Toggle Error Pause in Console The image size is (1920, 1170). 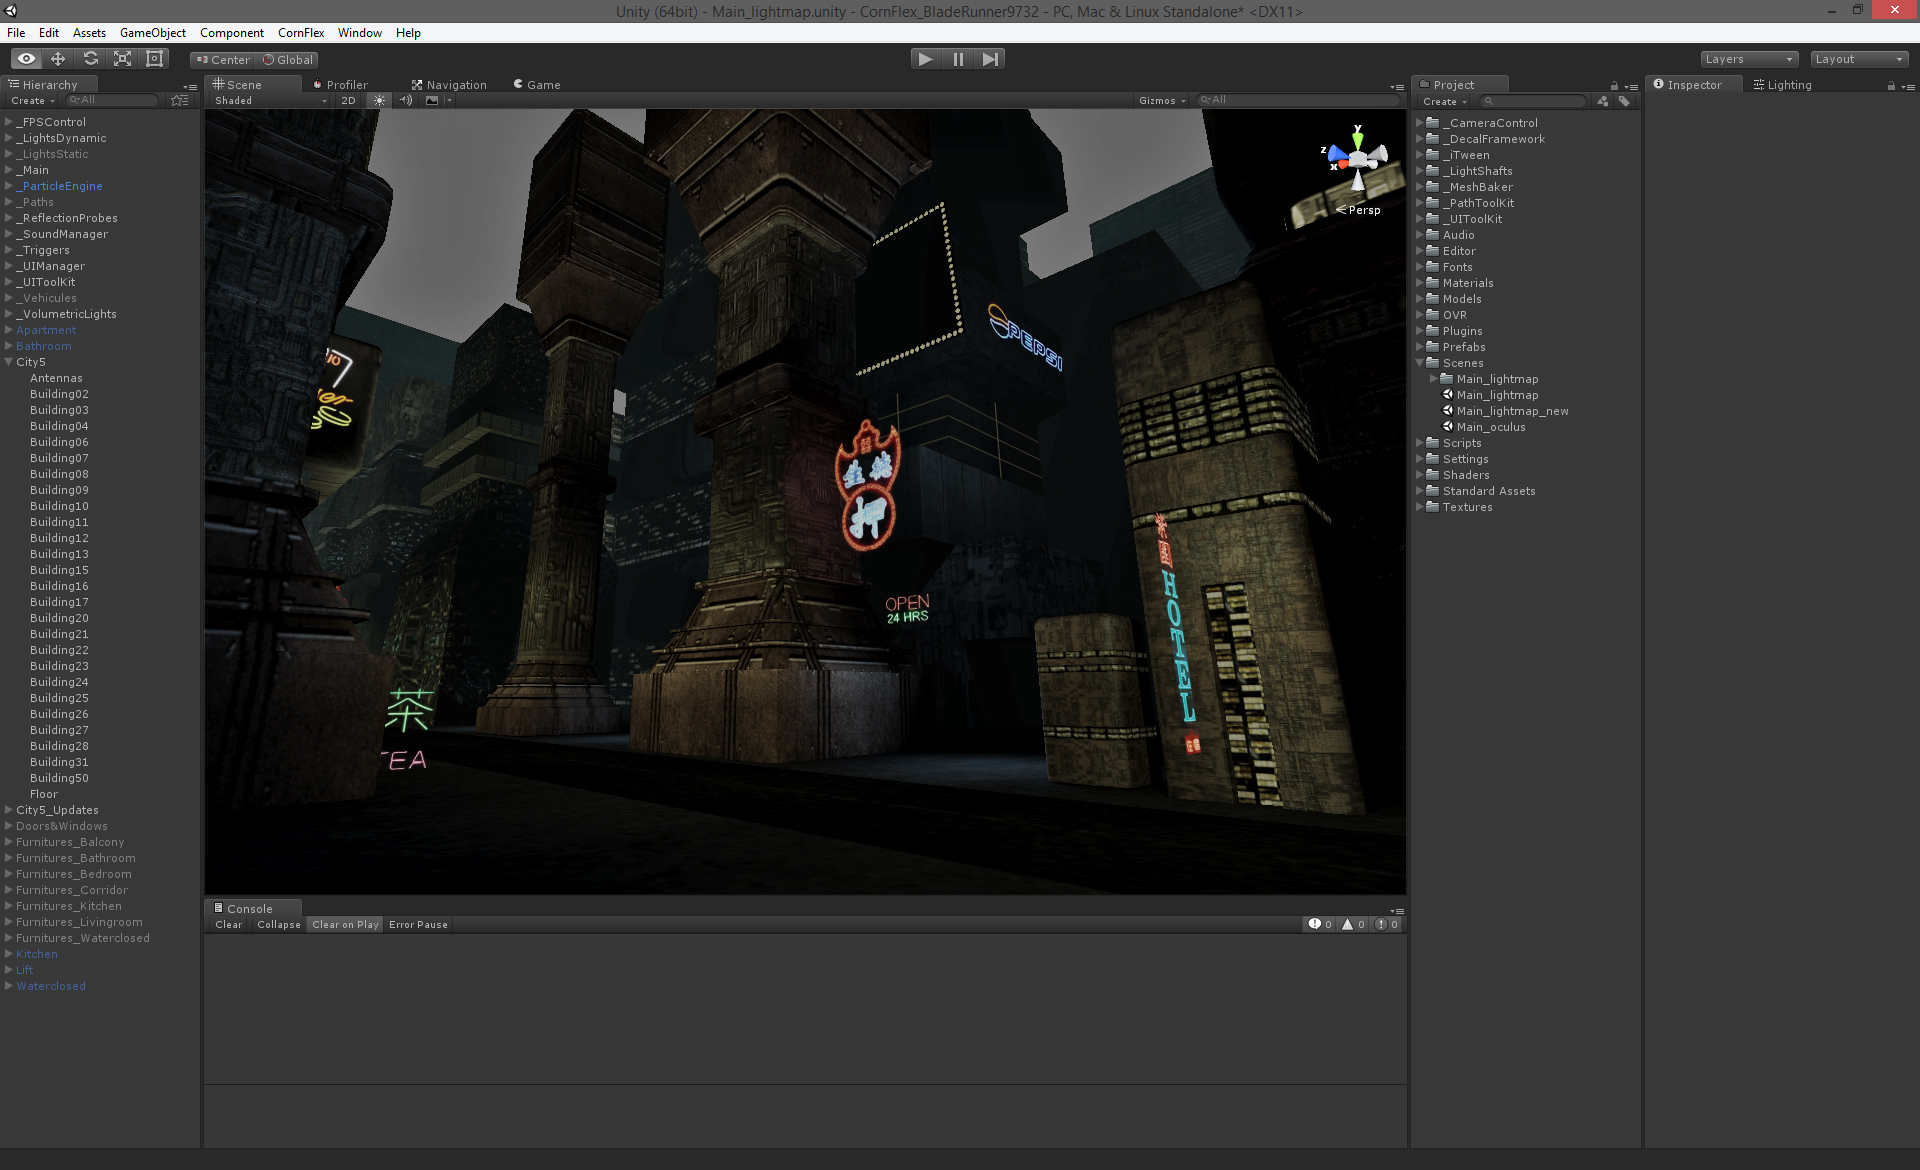pyautogui.click(x=418, y=925)
